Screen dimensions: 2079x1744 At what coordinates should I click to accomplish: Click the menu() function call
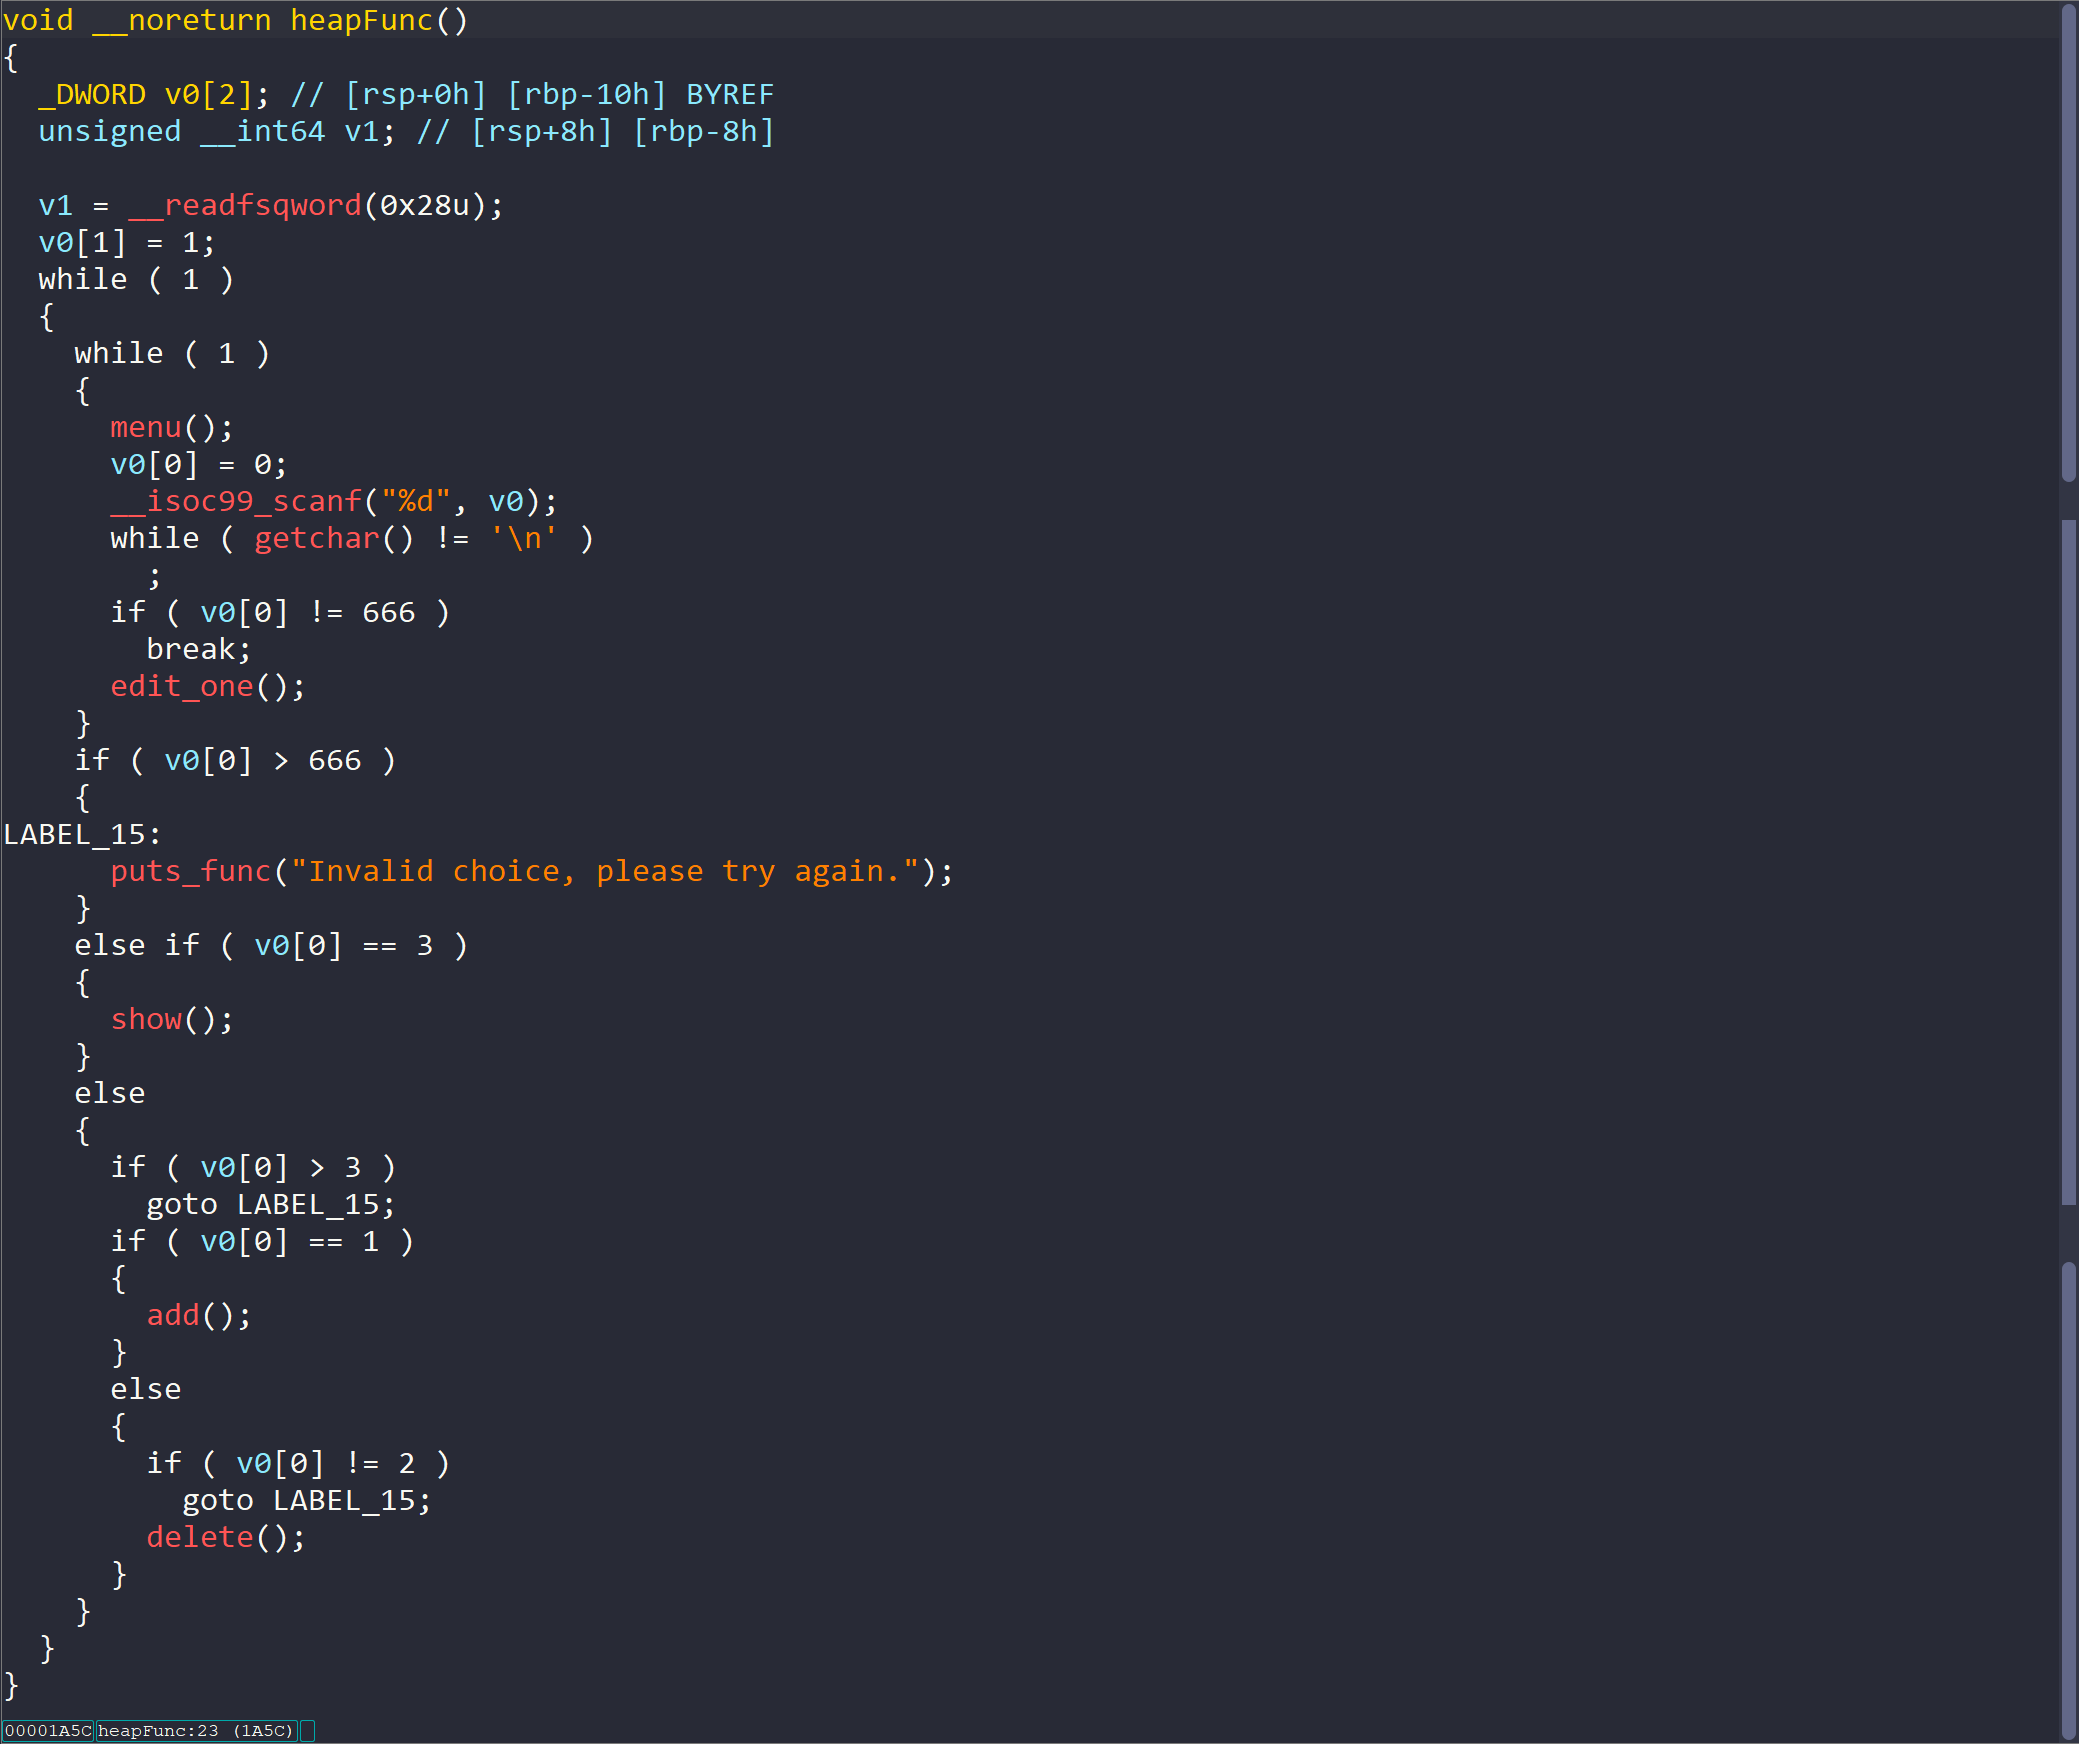pos(146,428)
